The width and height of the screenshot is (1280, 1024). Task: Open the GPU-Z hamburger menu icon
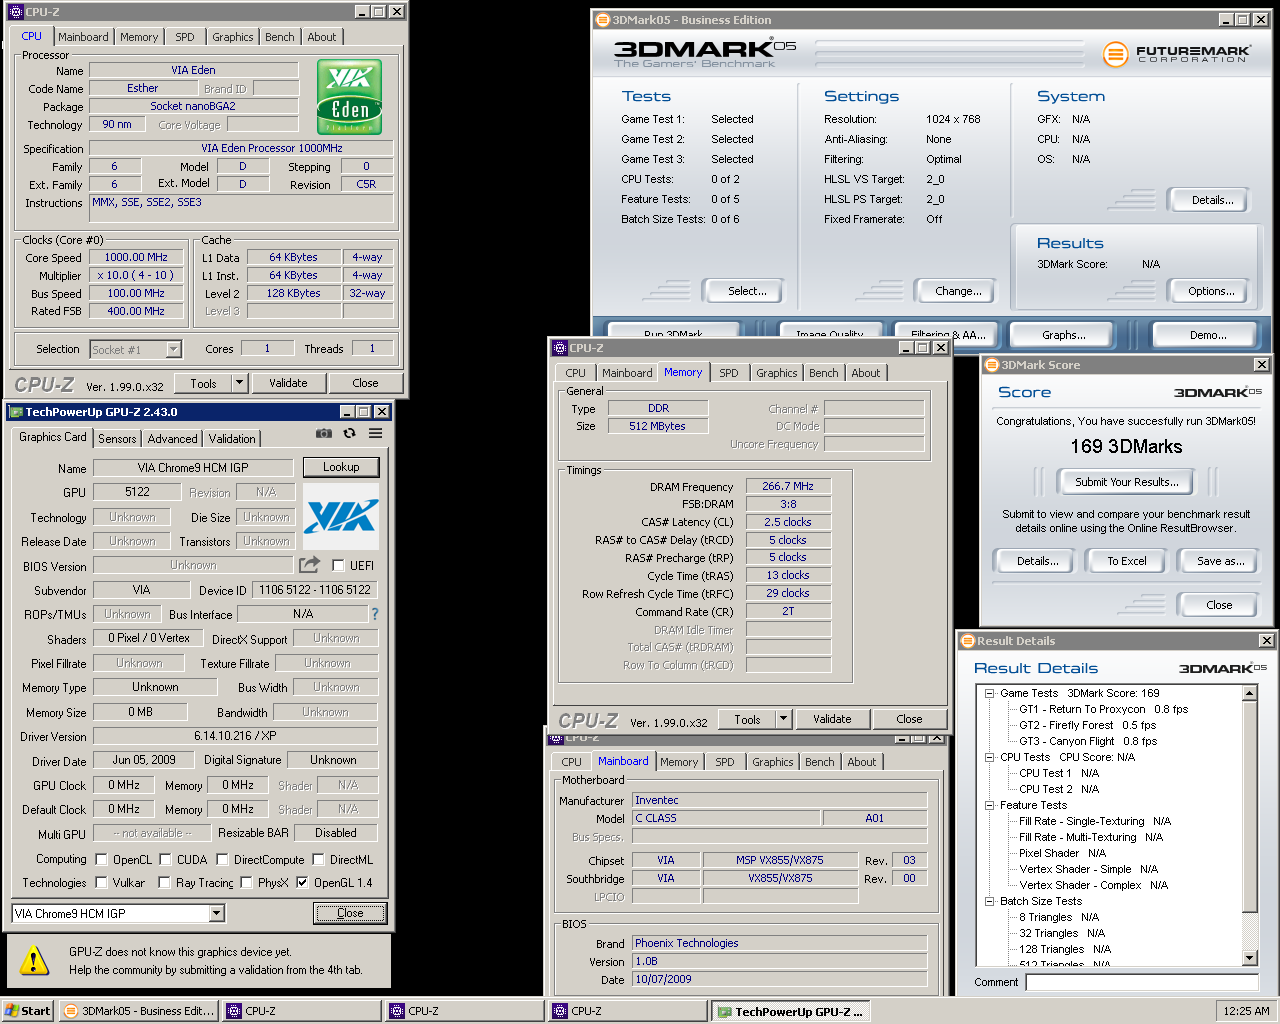click(375, 433)
